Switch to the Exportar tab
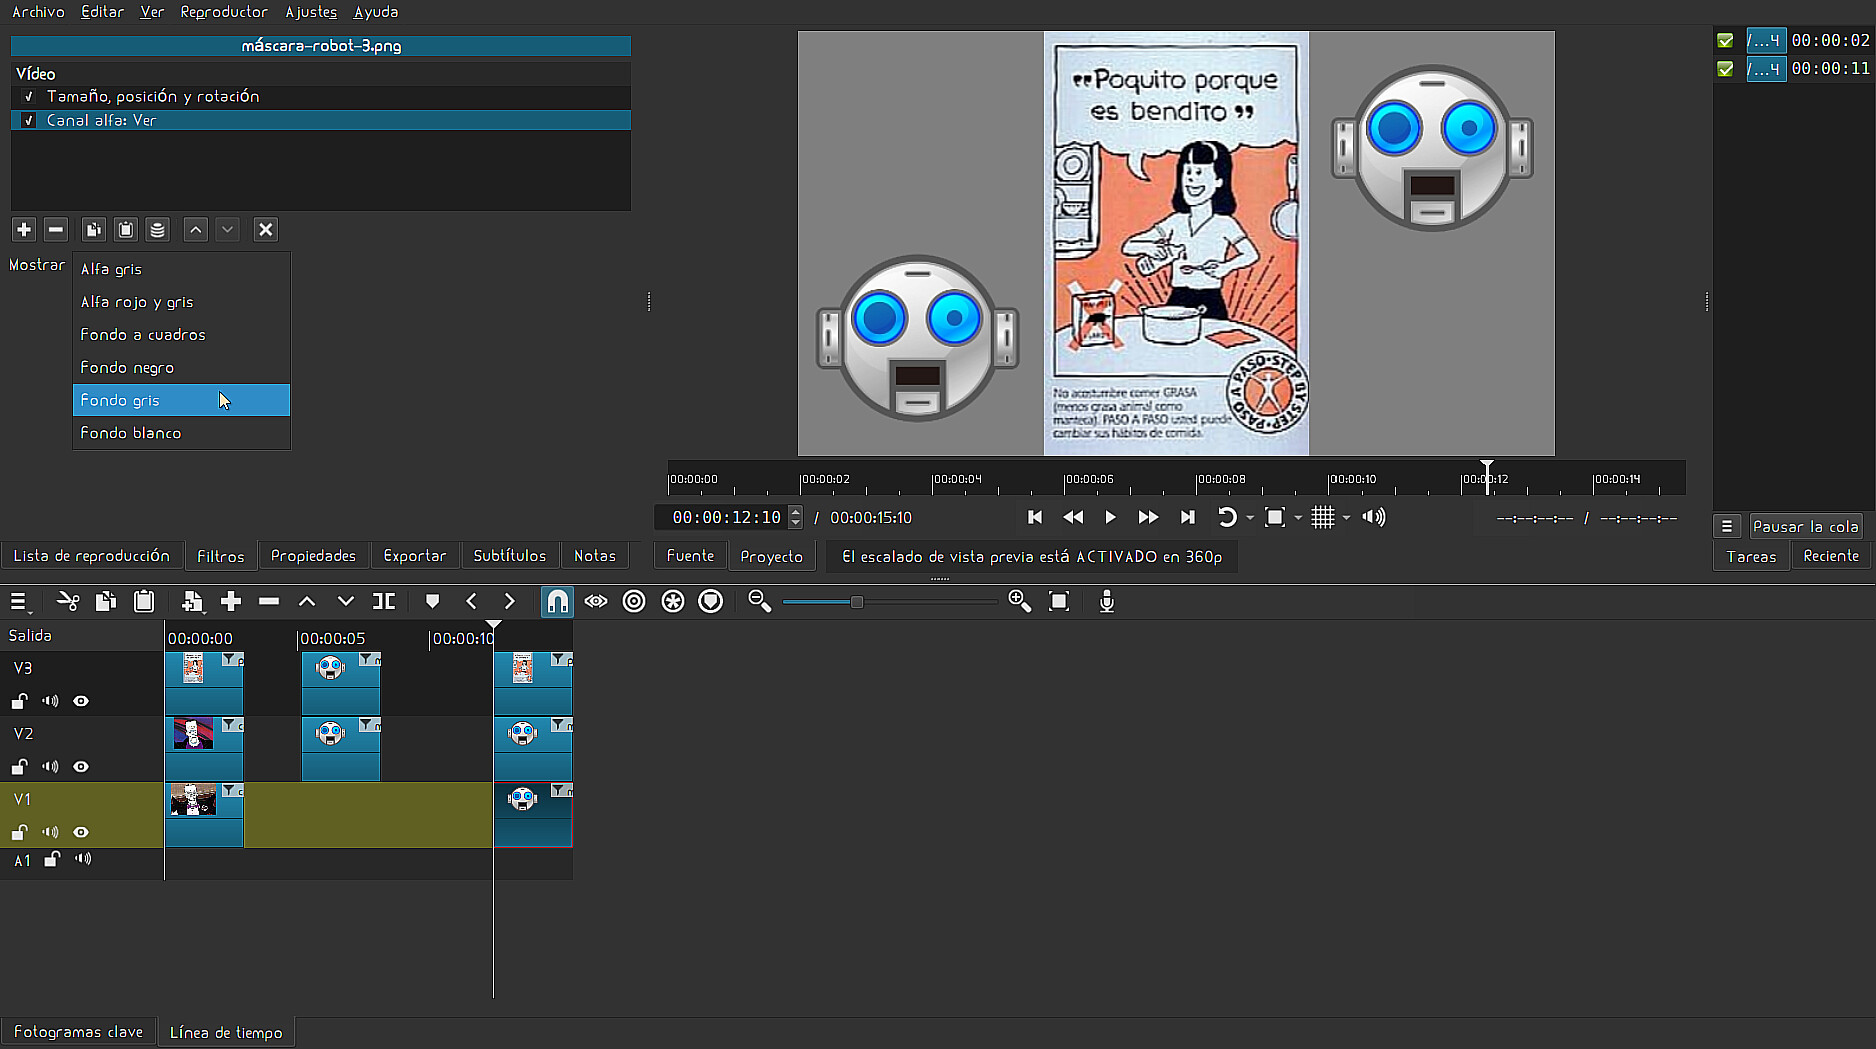The height and width of the screenshot is (1049, 1876). (x=414, y=556)
